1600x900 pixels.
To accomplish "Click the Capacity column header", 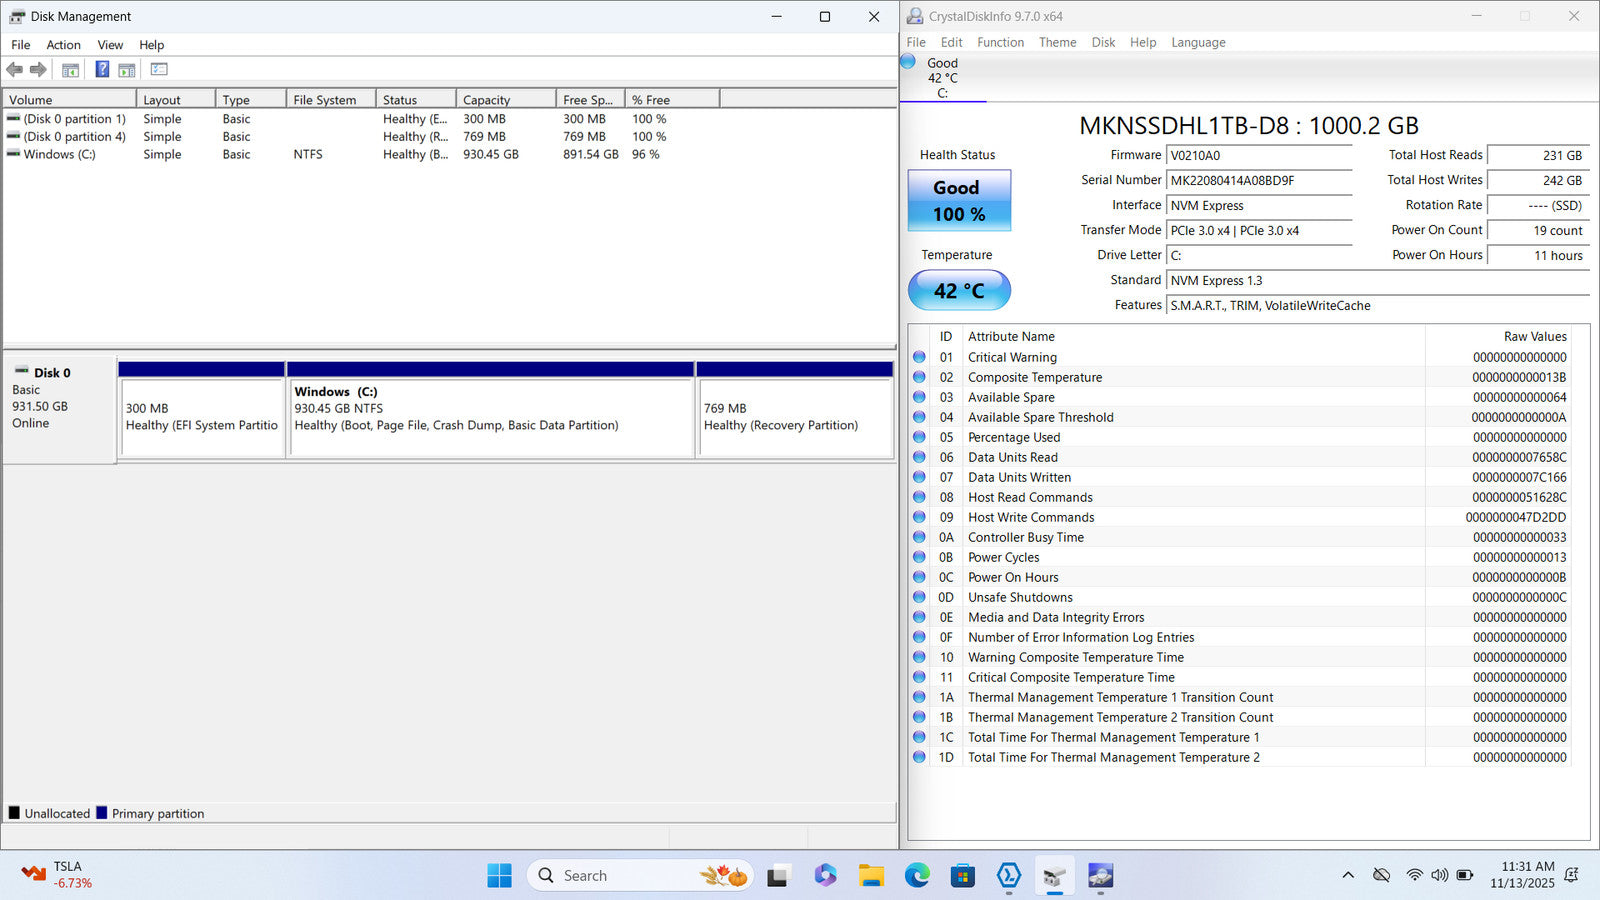I will 505,100.
